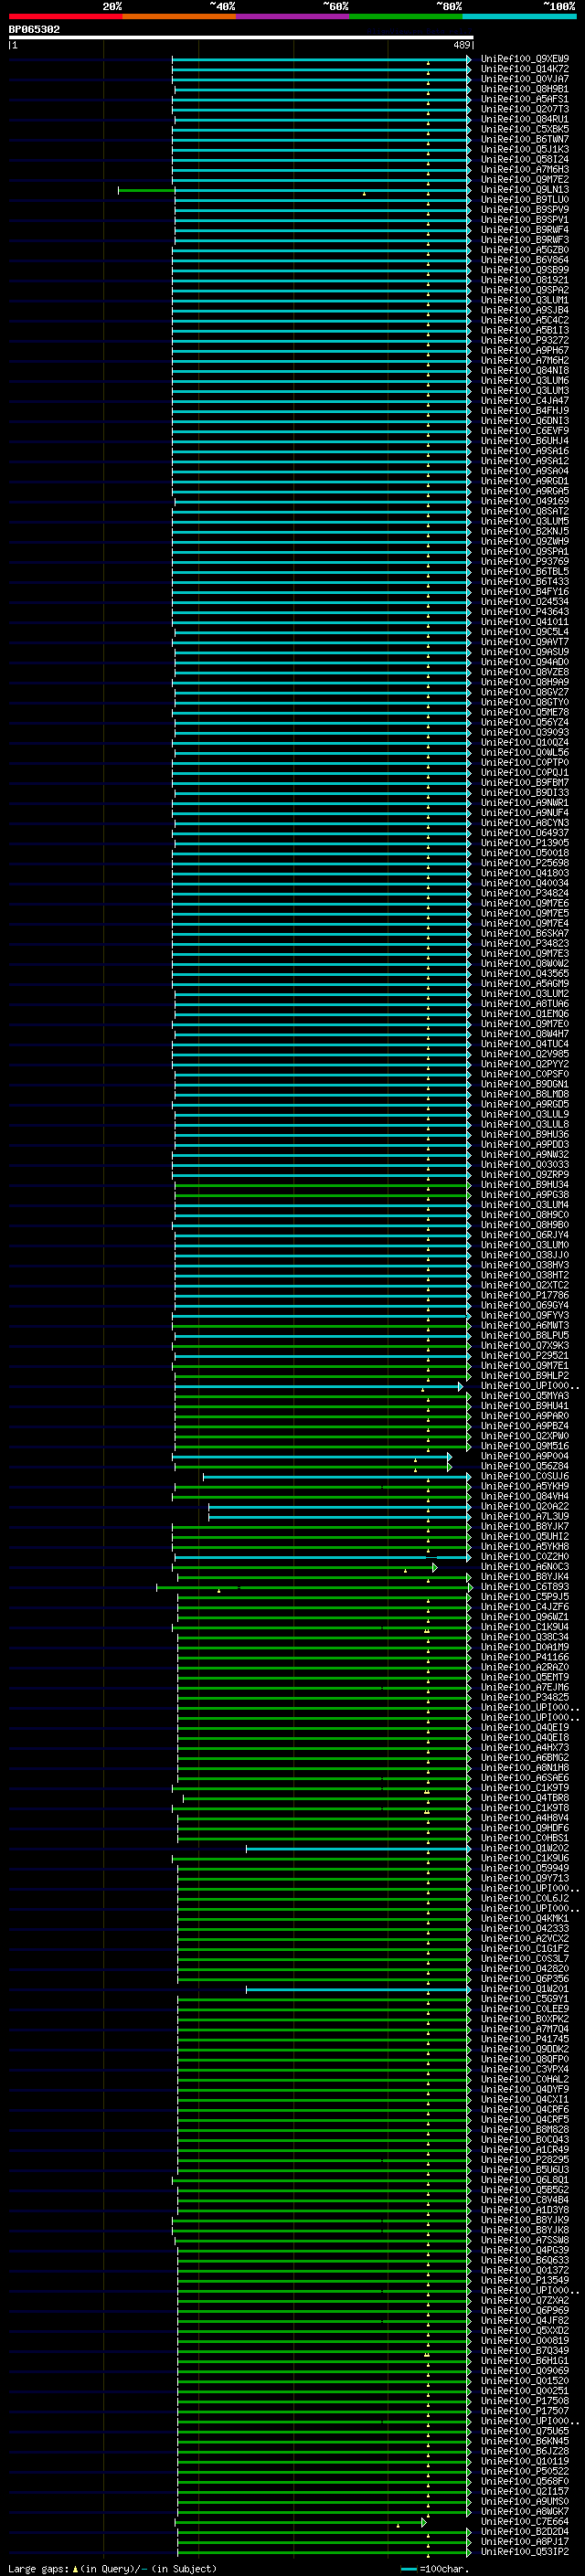Open hit UniRef100_Q9LN13

coord(525,189)
